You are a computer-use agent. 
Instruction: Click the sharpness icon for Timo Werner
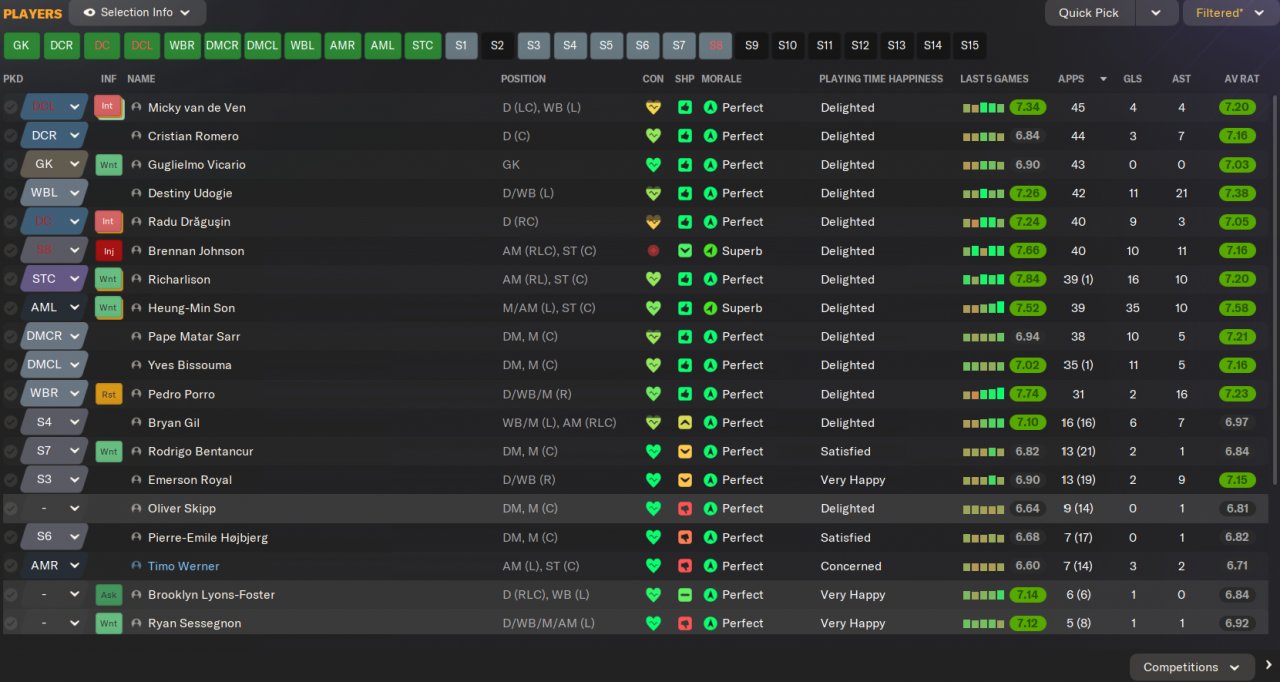tap(685, 566)
